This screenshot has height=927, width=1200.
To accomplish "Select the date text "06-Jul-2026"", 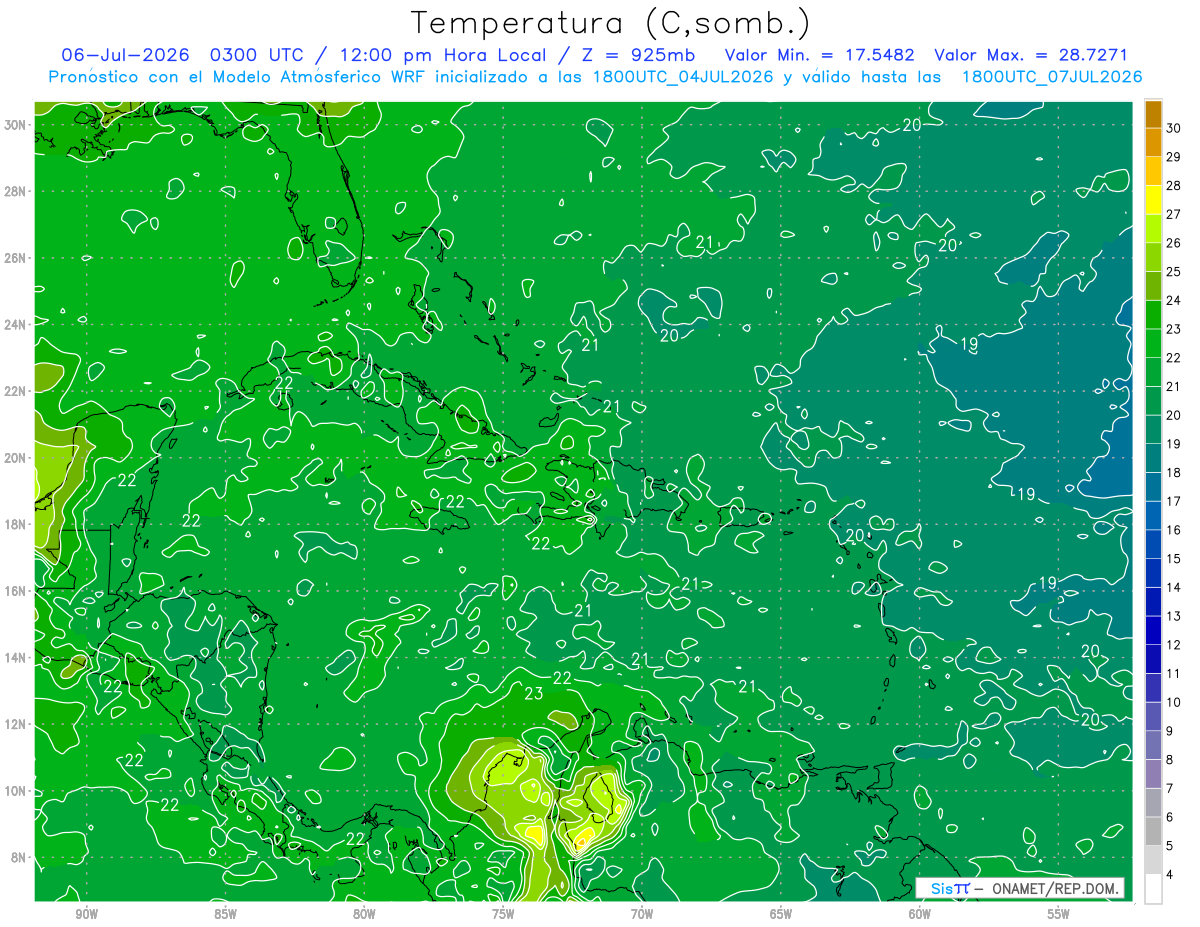I will pos(126,54).
